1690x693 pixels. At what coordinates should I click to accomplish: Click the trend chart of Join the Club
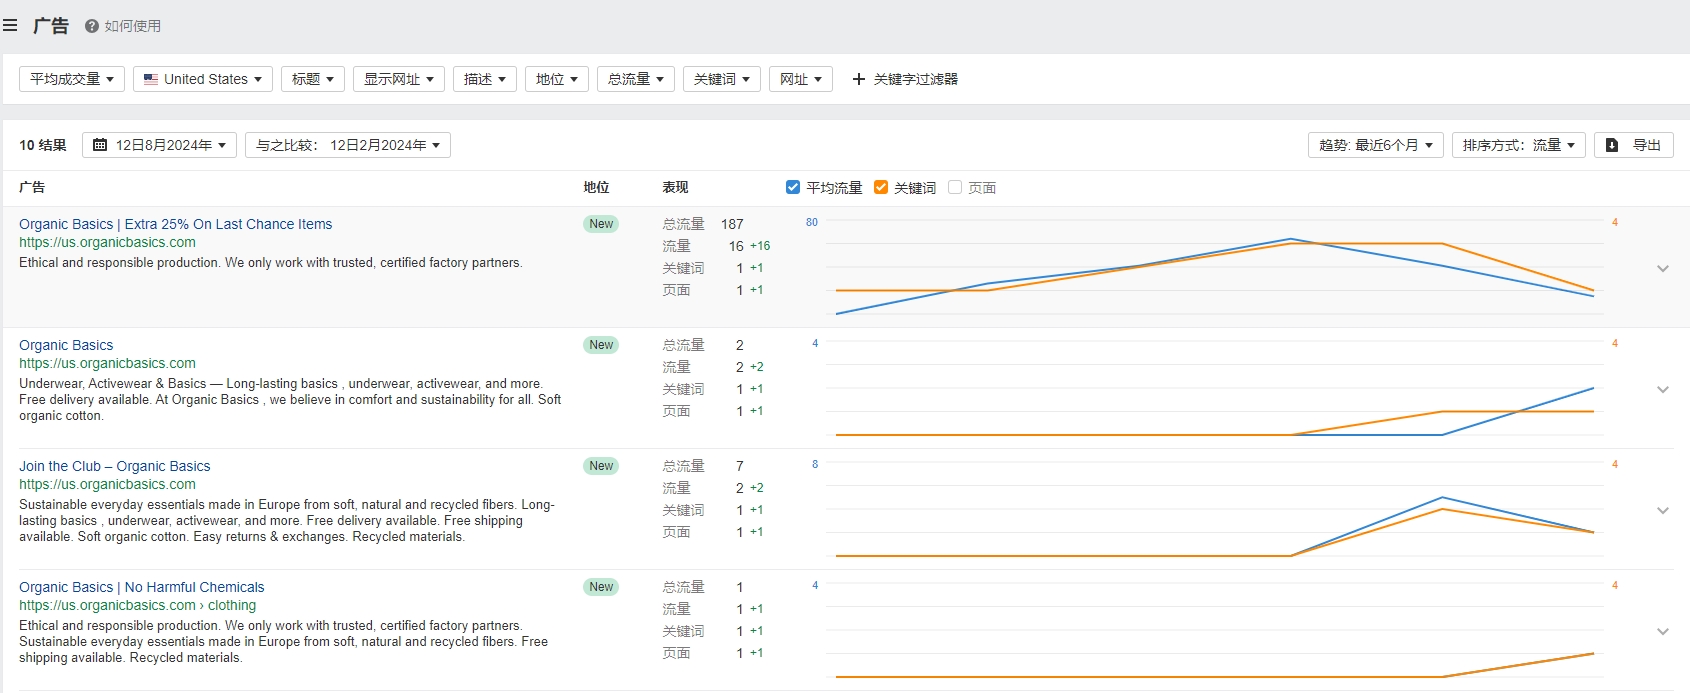1214,510
